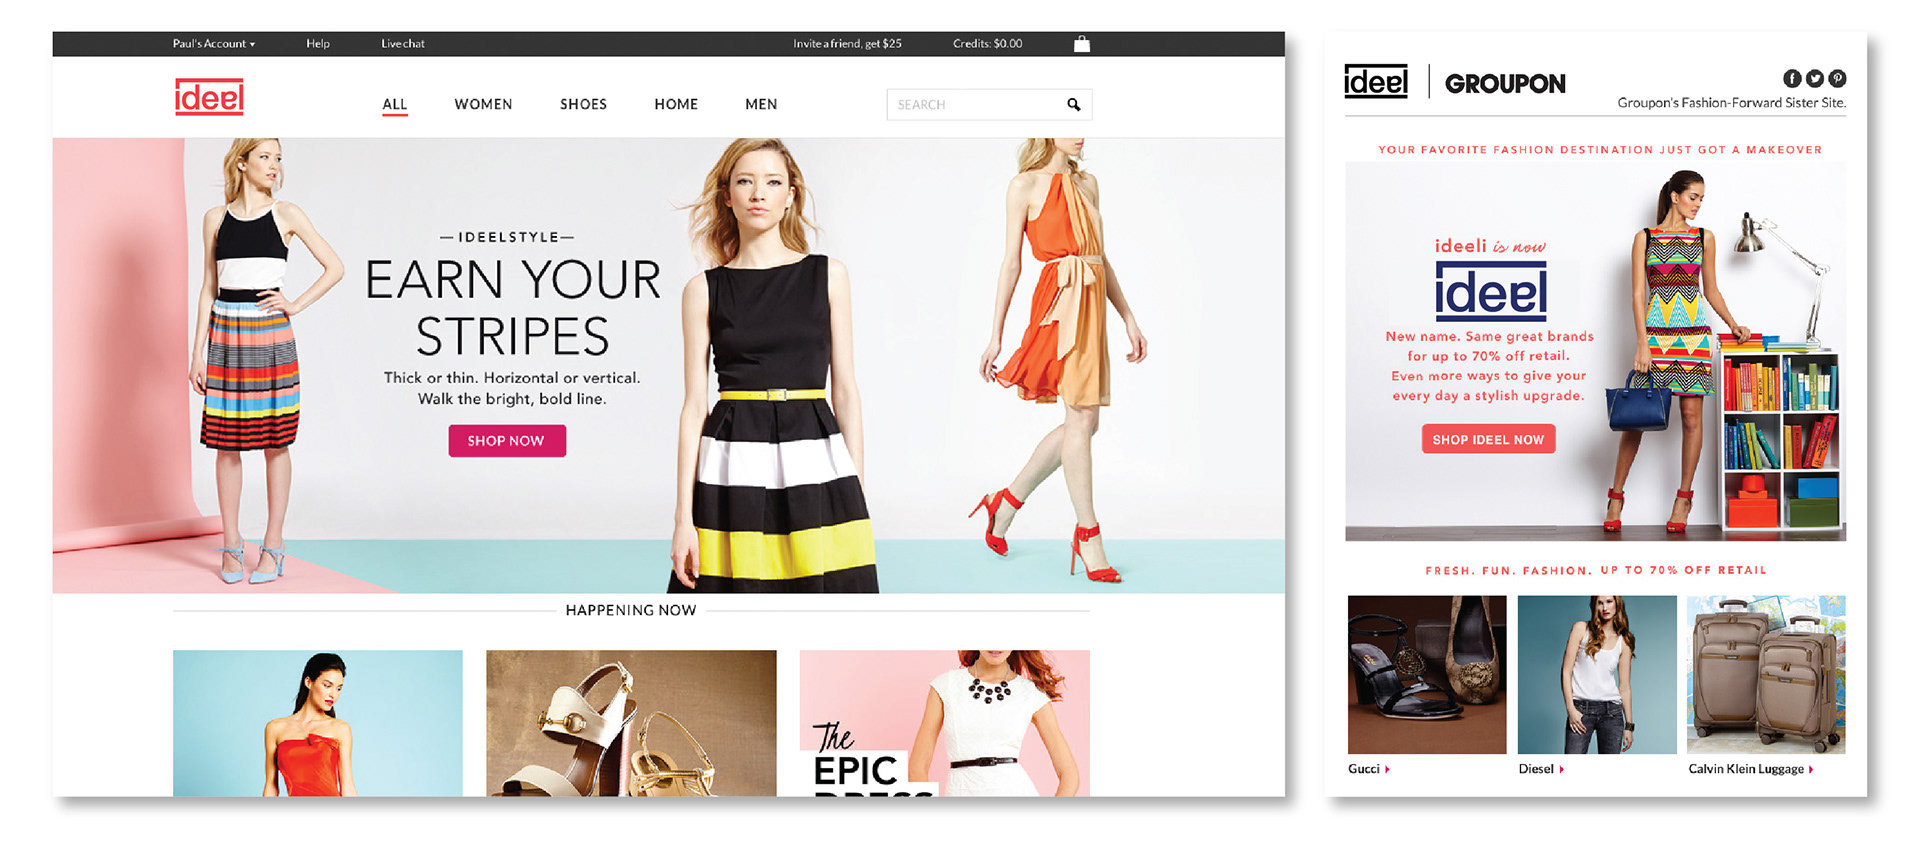Click the HAPPENING NOW heading
The image size is (1920, 843).
click(631, 610)
